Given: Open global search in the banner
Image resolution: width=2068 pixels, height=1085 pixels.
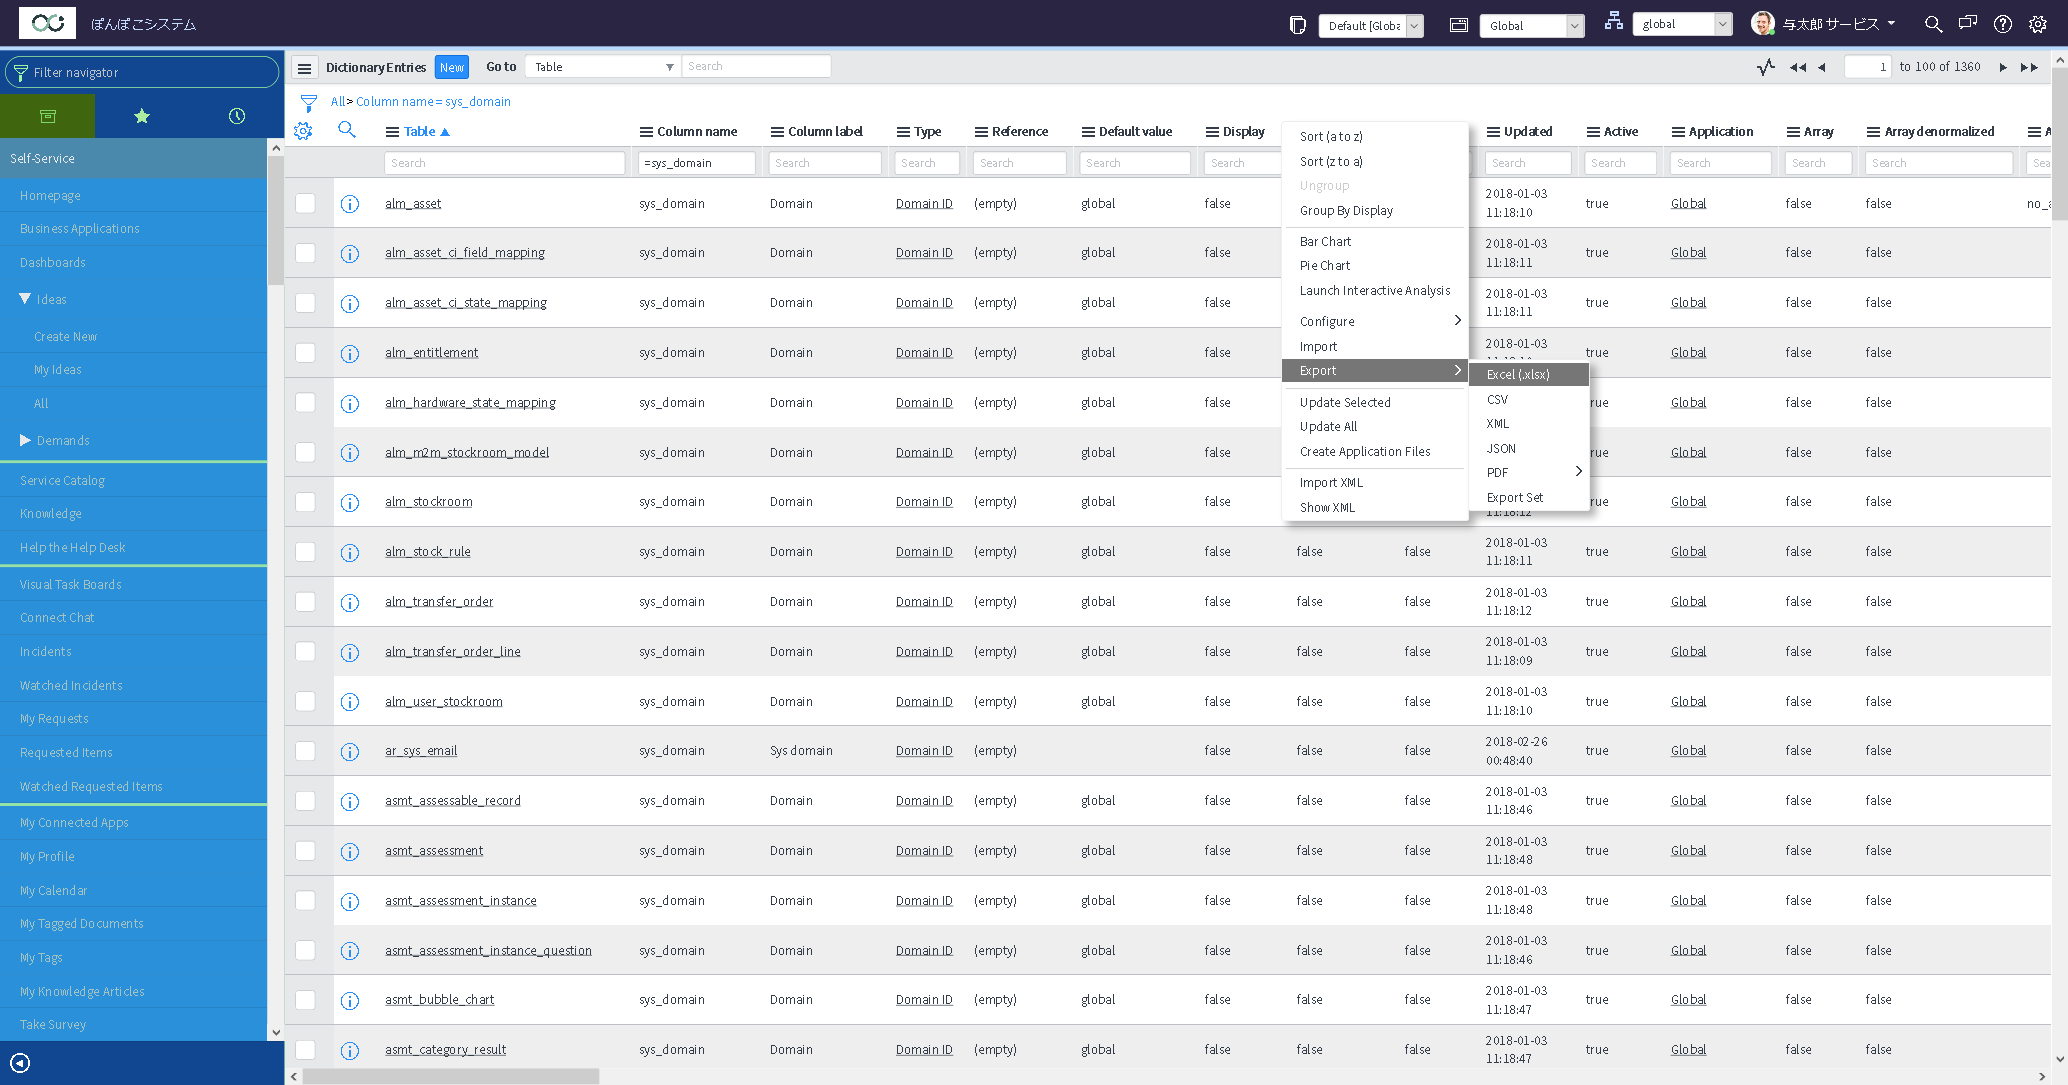Looking at the screenshot, I should 1934,23.
